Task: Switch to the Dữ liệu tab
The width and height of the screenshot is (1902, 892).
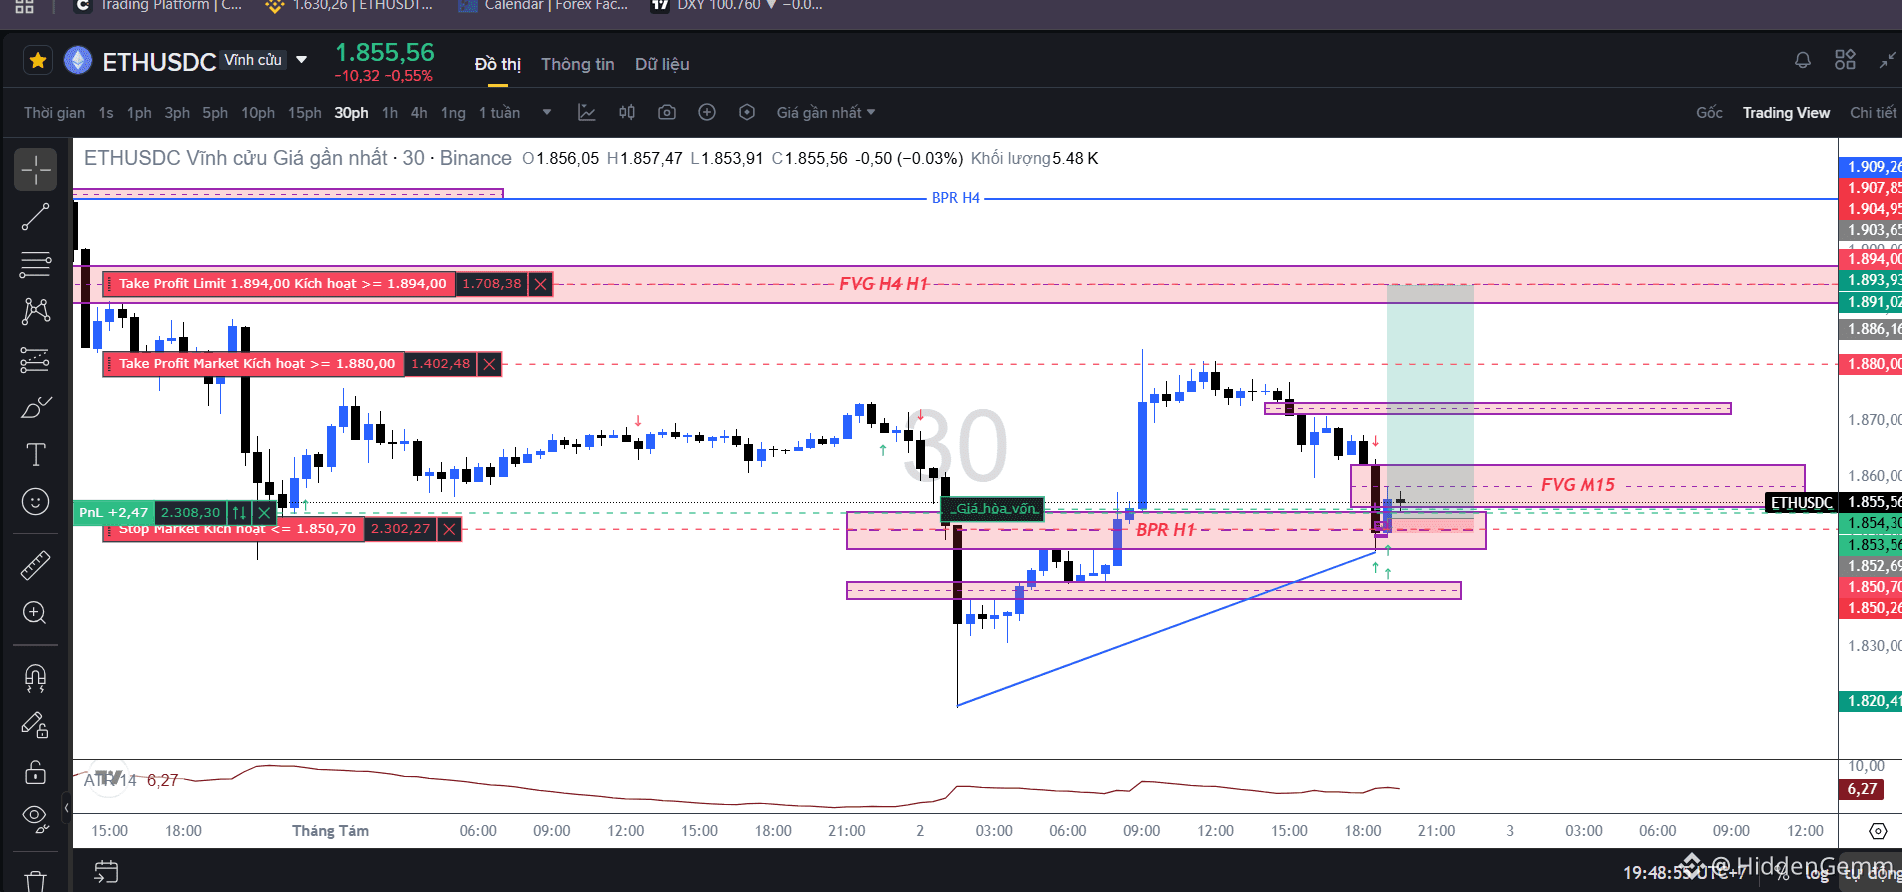Action: (x=662, y=64)
